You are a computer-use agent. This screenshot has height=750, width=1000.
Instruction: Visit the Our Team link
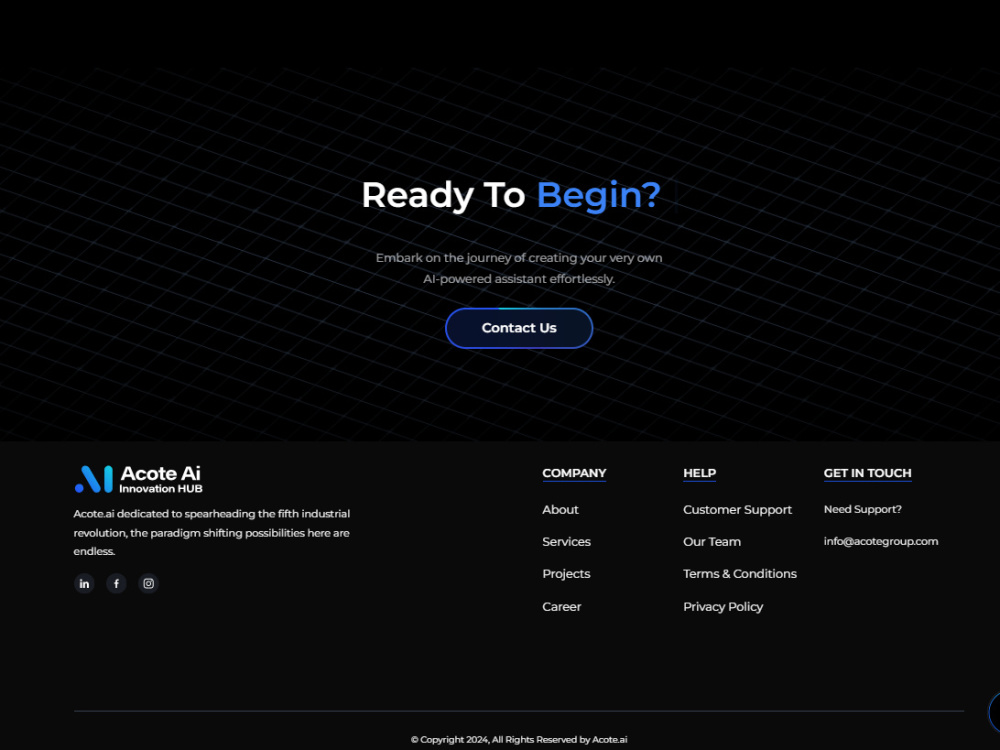coord(712,541)
